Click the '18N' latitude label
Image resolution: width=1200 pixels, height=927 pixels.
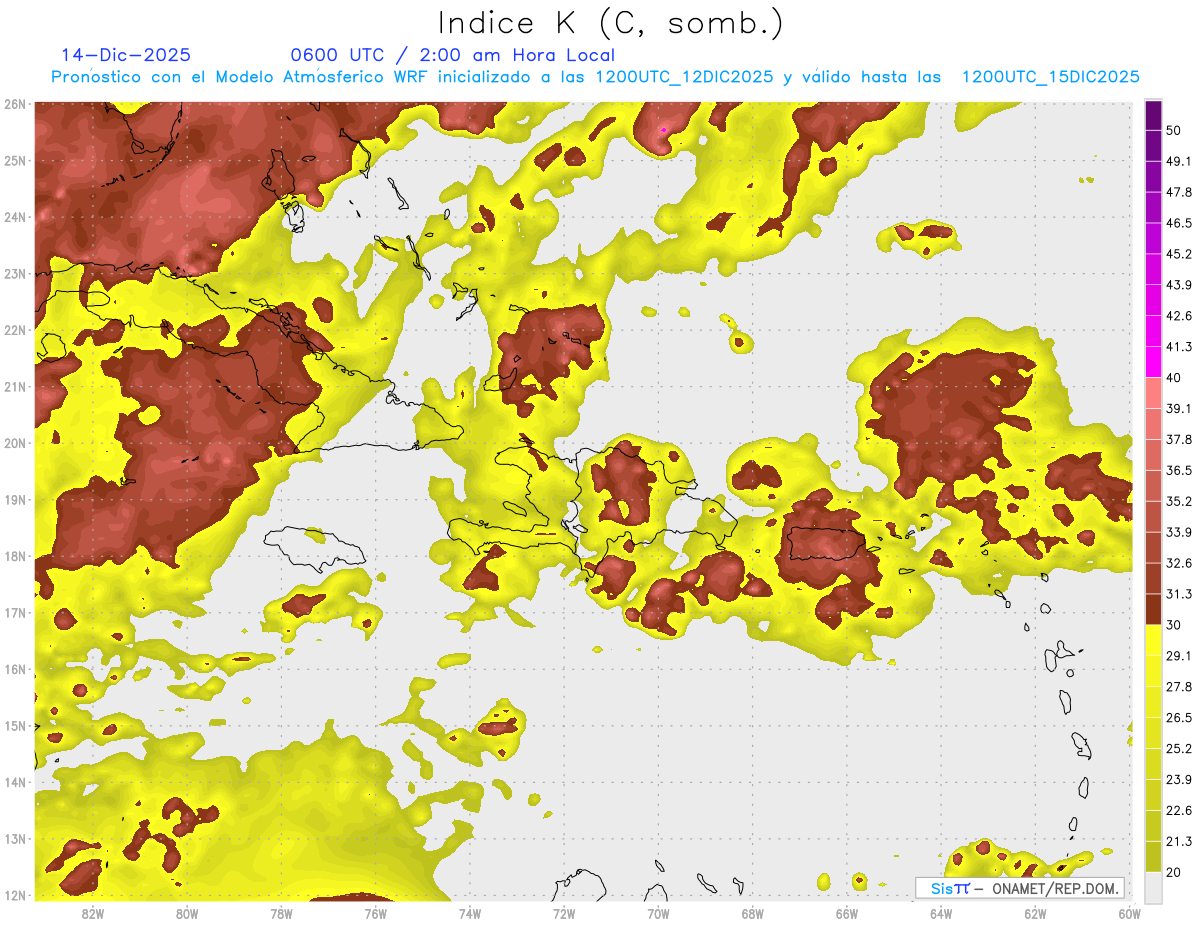tap(15, 556)
